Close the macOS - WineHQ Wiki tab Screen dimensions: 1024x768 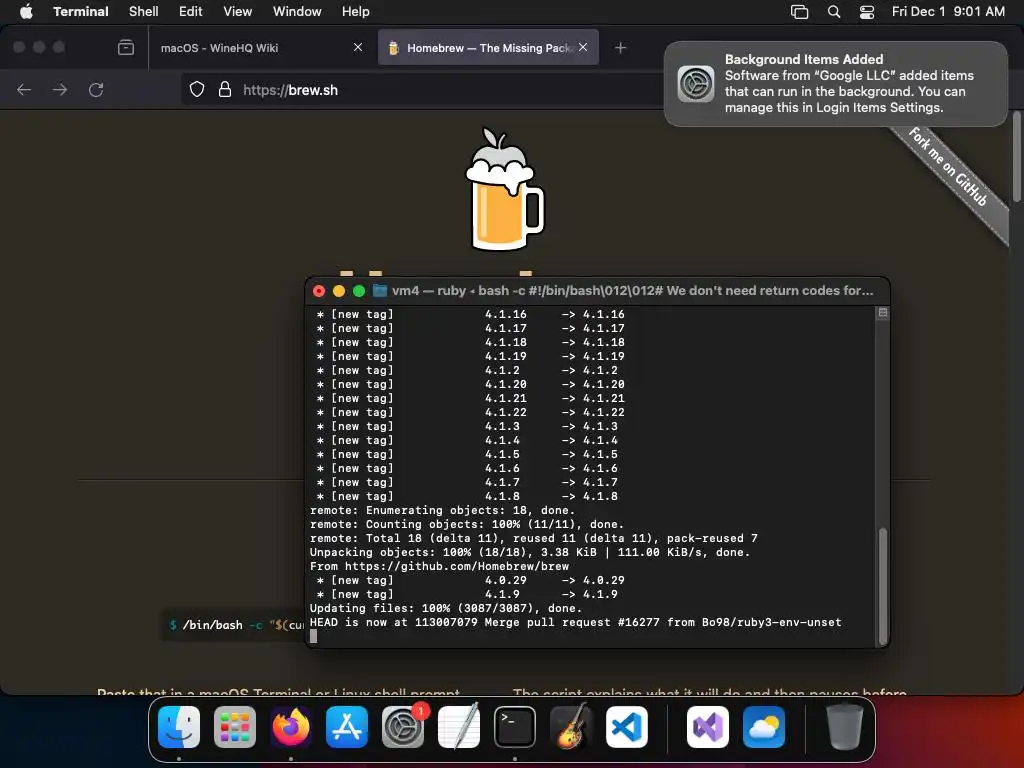[357, 47]
